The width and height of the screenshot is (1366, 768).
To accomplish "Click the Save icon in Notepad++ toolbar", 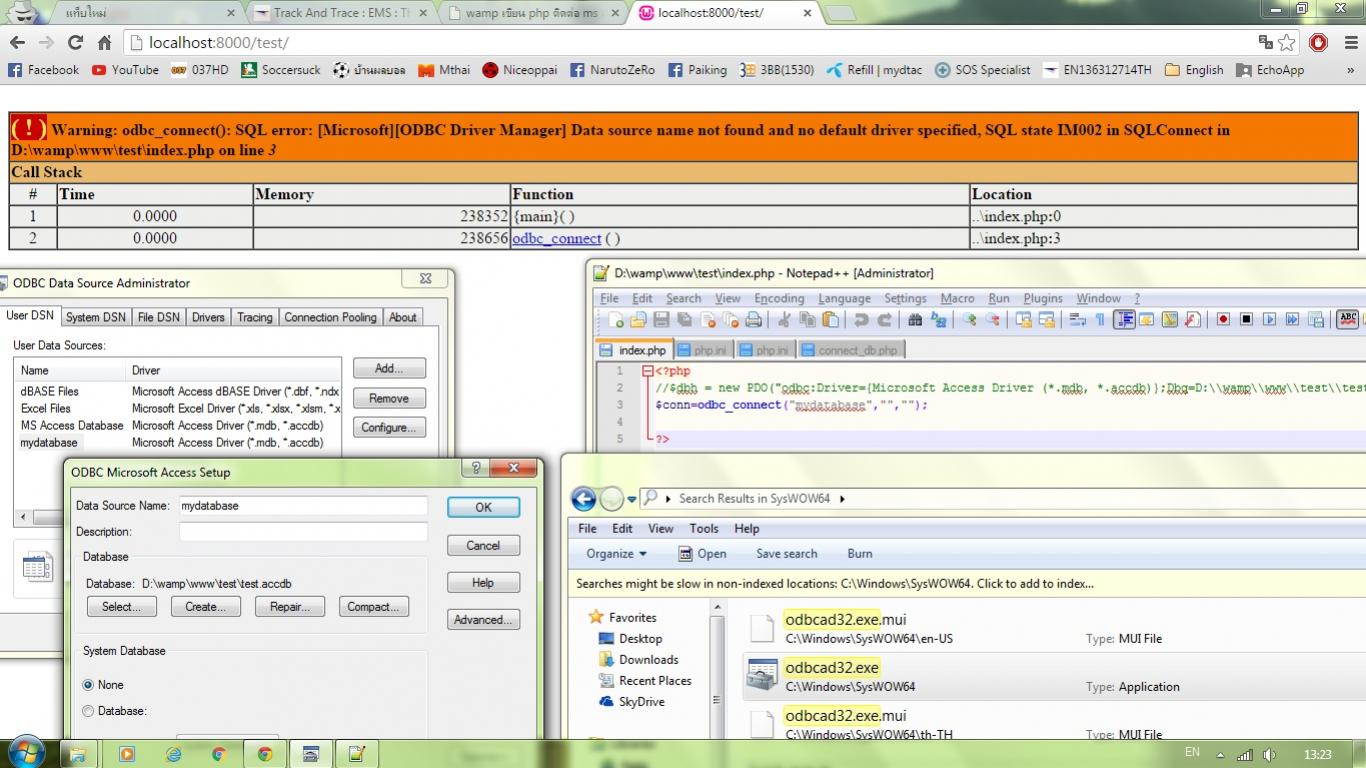I will tap(661, 320).
